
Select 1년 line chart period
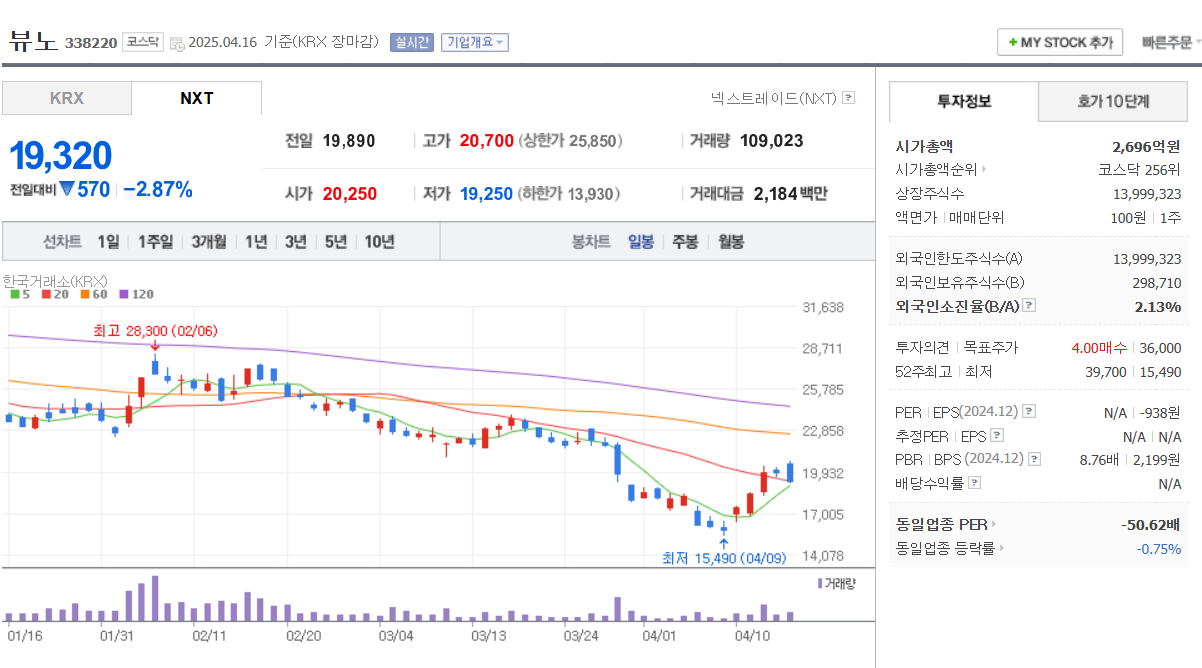click(256, 241)
